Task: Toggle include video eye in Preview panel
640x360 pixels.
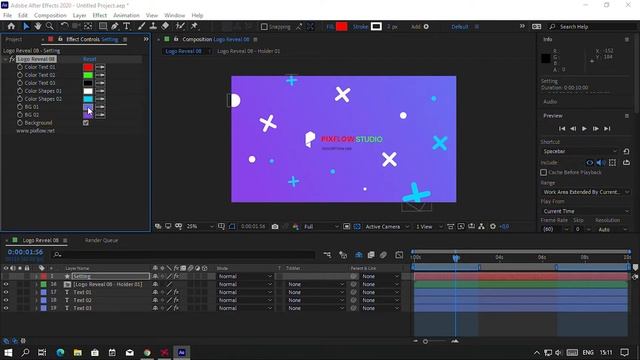Action: [589, 162]
